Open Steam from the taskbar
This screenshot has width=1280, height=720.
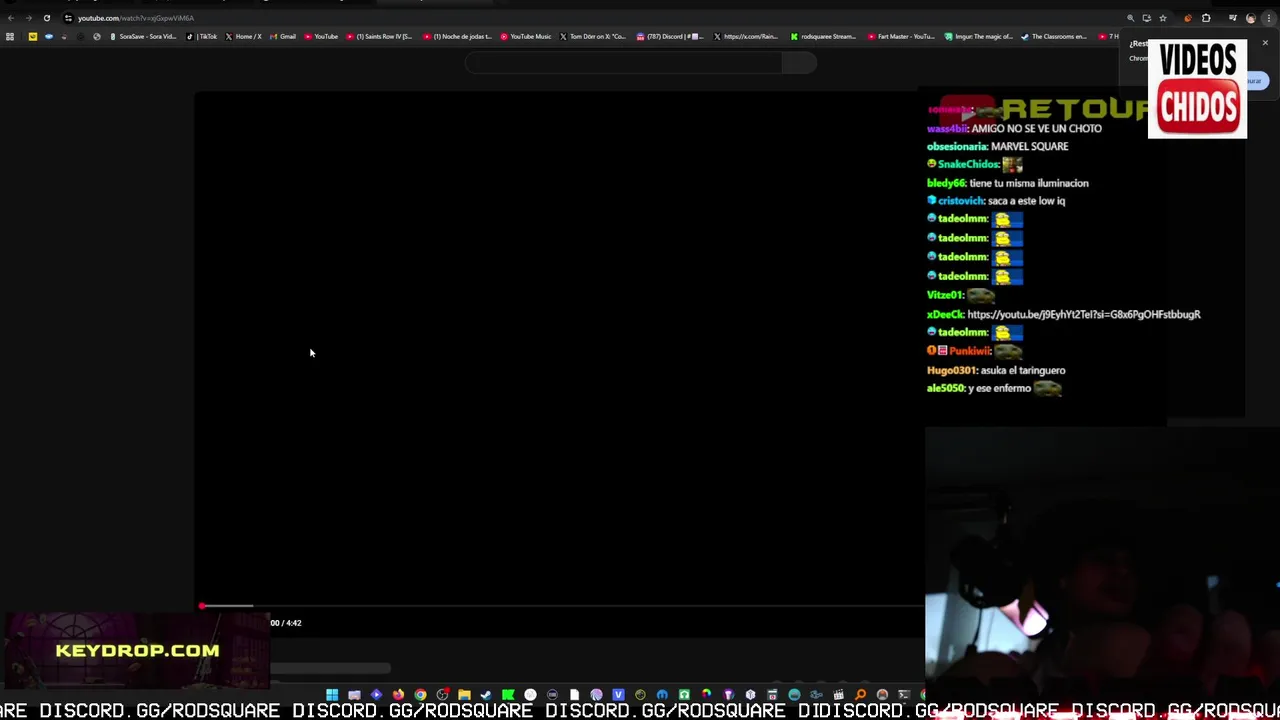pos(485,694)
